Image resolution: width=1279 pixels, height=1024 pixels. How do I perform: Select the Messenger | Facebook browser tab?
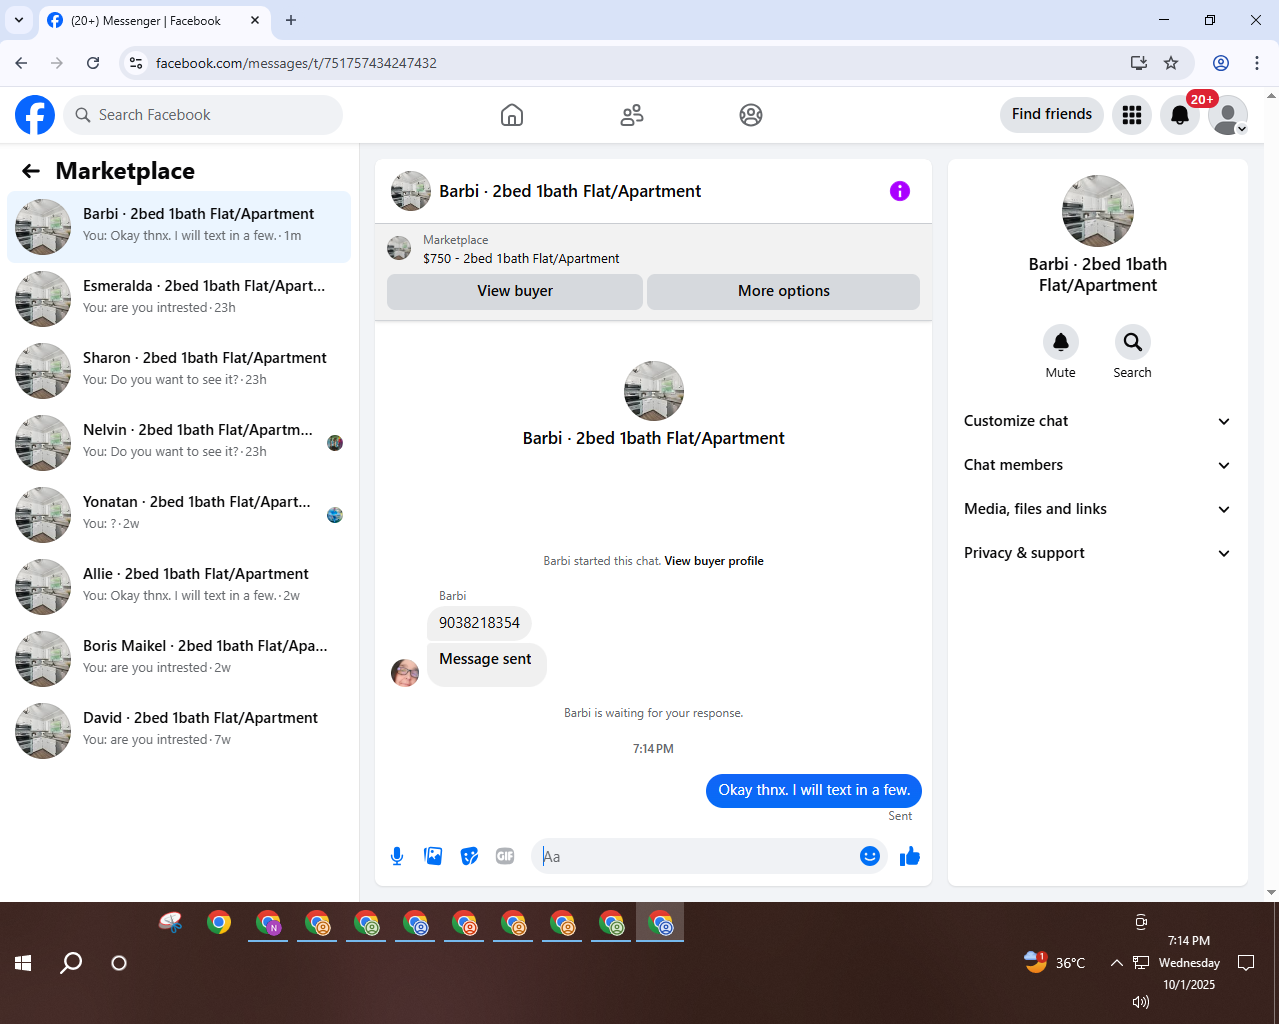point(154,21)
